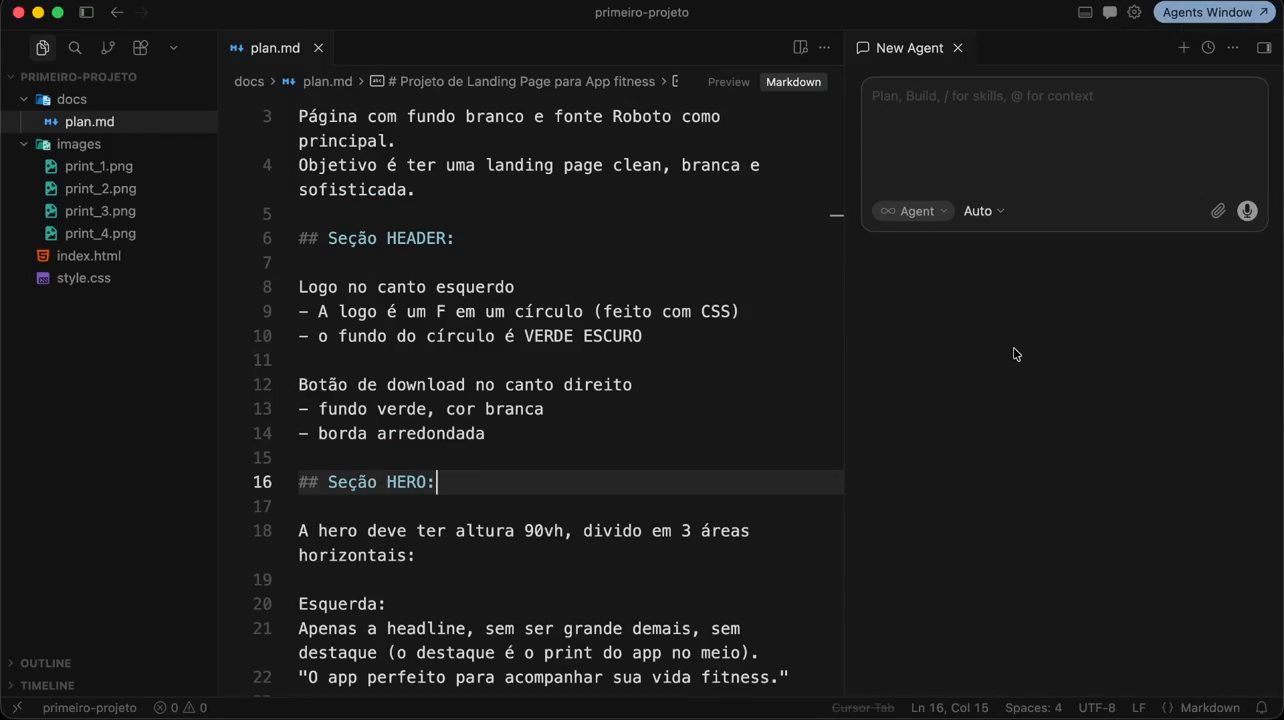Select the New Agent tab
The width and height of the screenshot is (1284, 720).
909,48
